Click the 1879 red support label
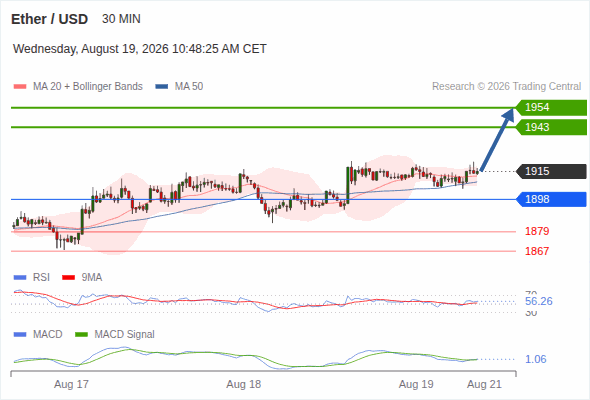Image resolution: width=590 pixels, height=400 pixels. coord(537,231)
